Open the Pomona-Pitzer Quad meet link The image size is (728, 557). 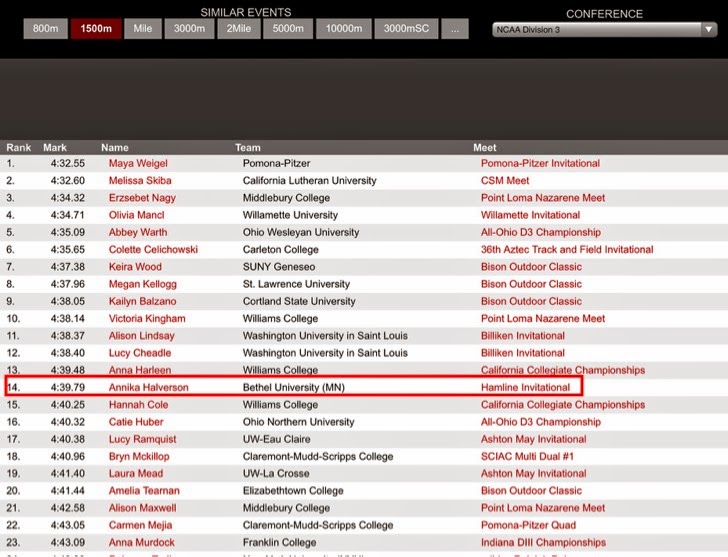tap(528, 525)
